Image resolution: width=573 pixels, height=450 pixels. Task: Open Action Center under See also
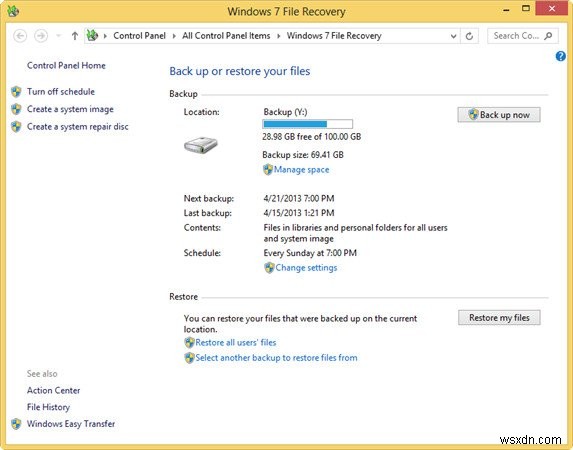[53, 390]
